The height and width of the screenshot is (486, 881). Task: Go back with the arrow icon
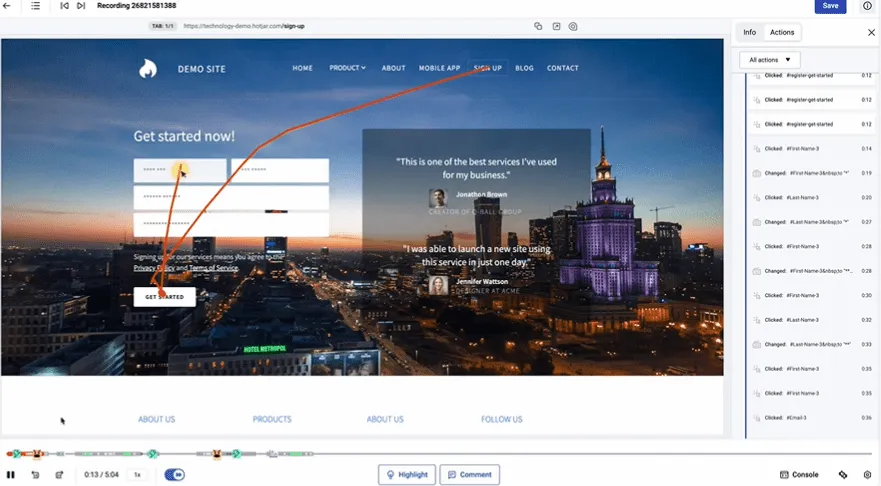click(7, 6)
